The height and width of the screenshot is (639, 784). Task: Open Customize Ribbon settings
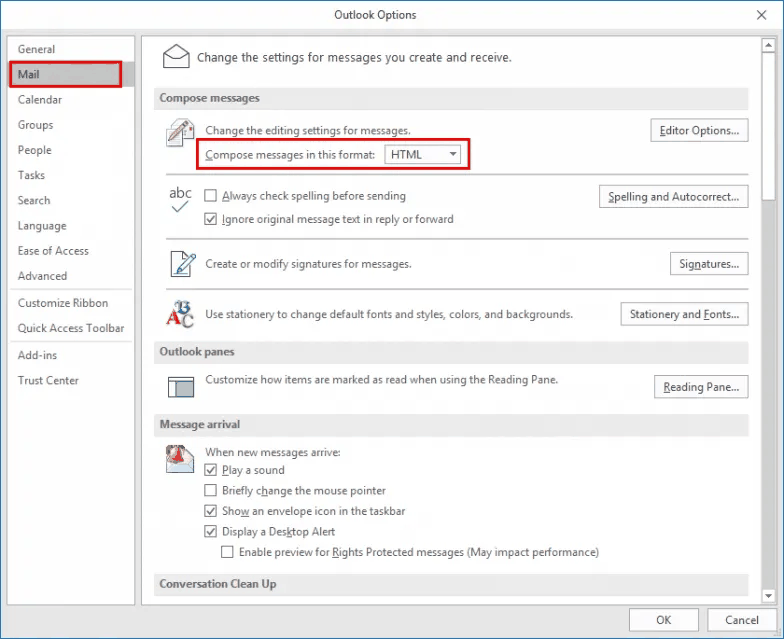[71, 303]
